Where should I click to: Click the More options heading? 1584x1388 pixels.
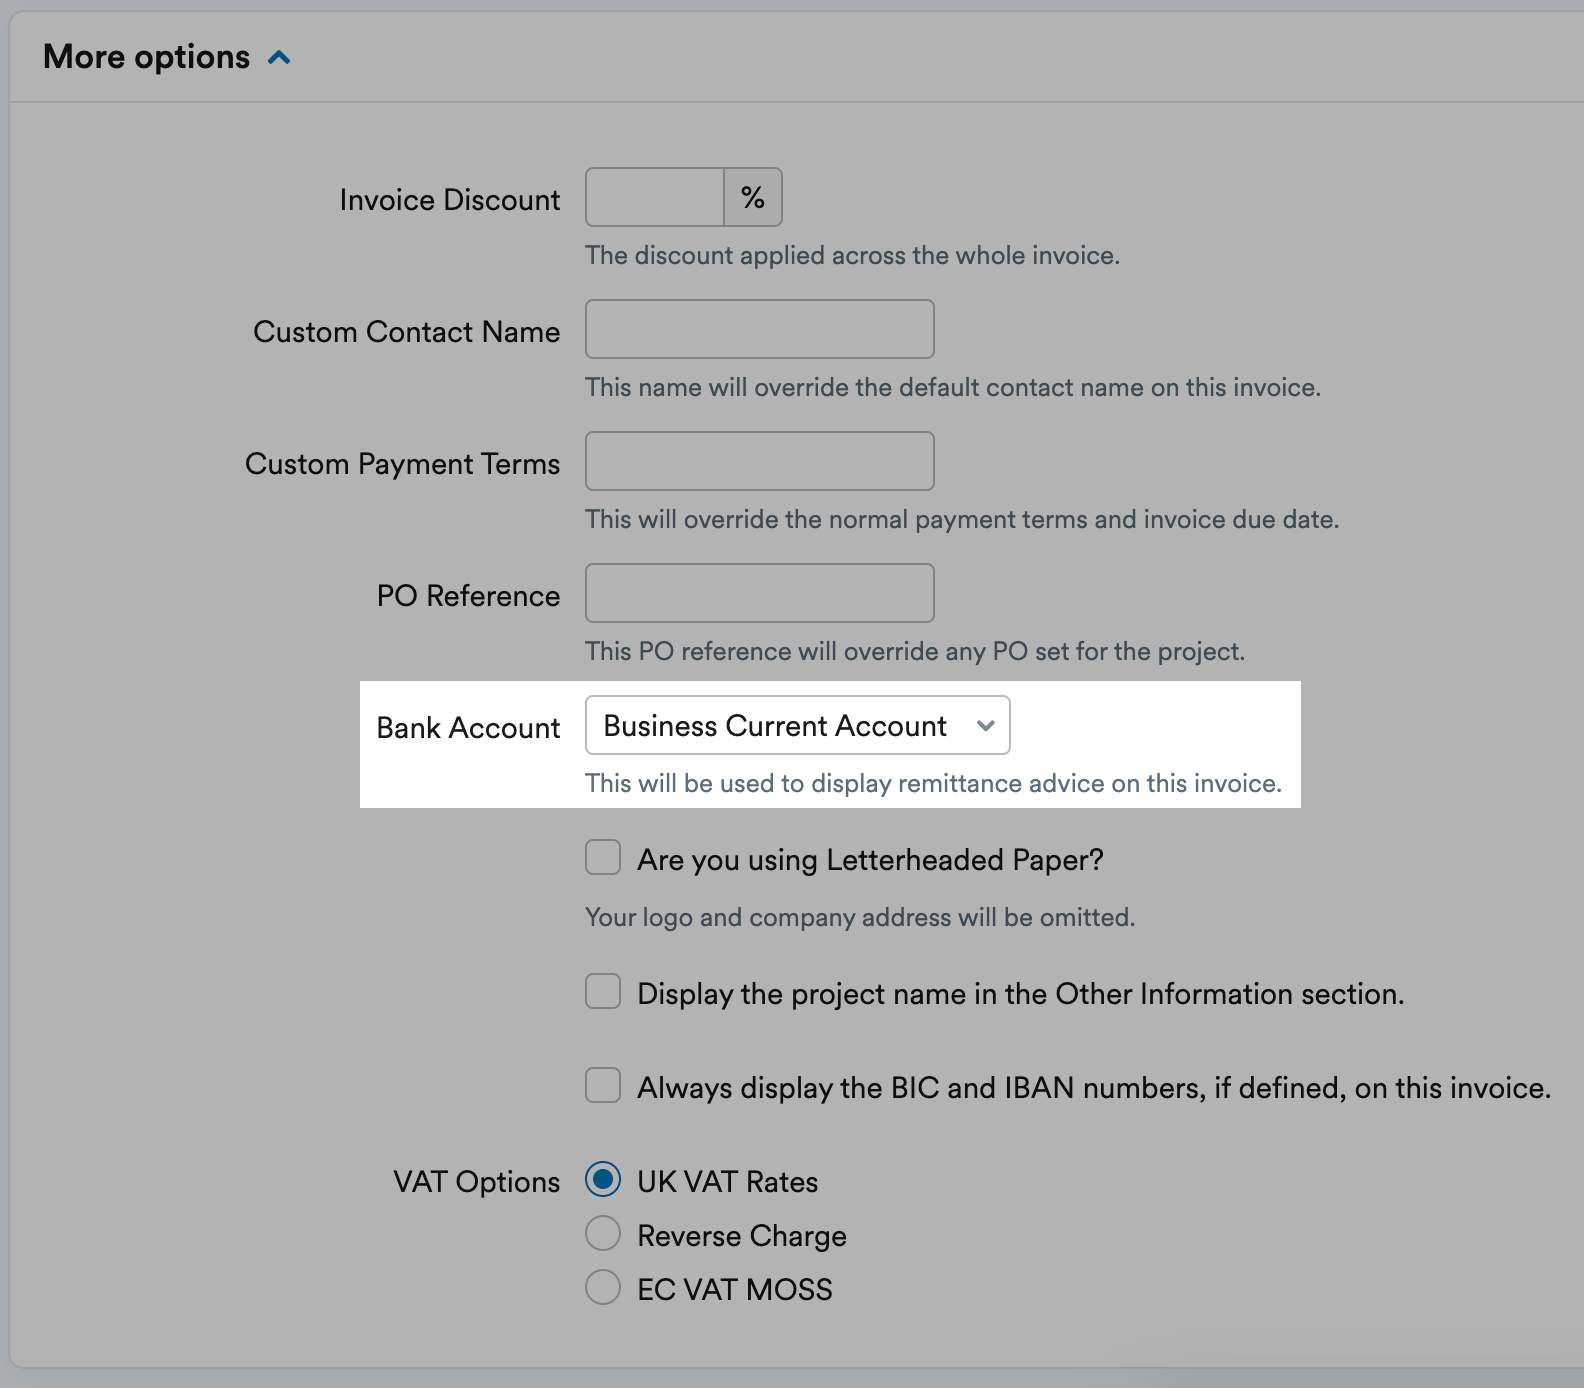pyautogui.click(x=146, y=57)
